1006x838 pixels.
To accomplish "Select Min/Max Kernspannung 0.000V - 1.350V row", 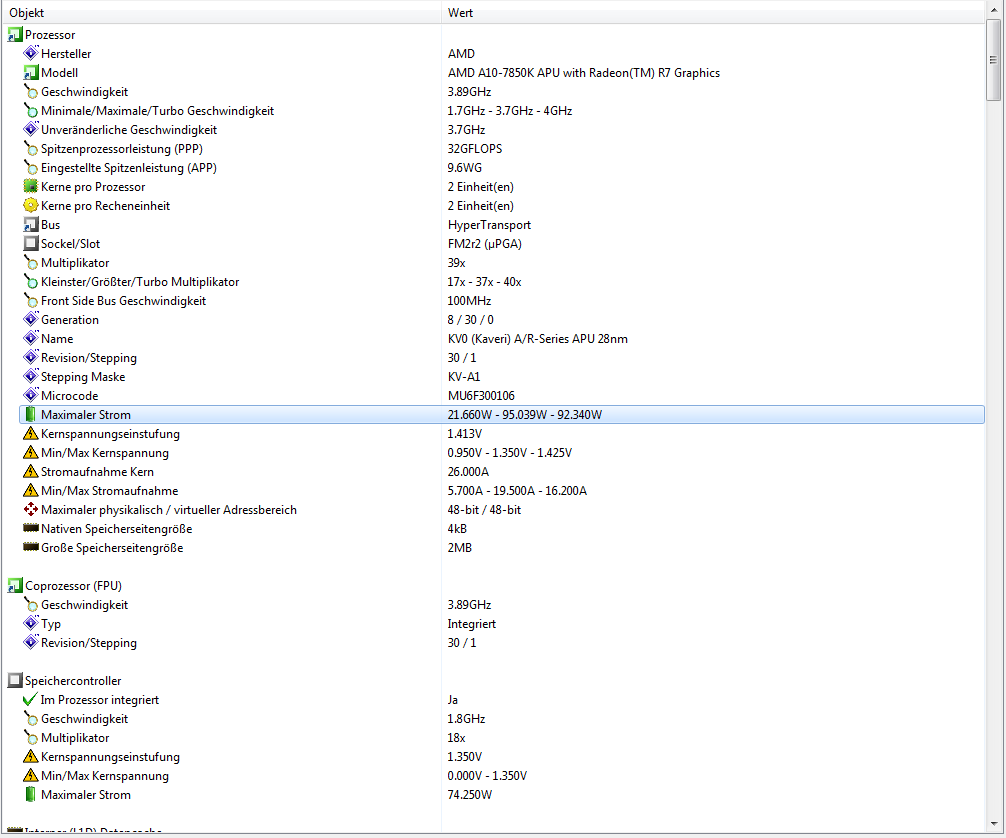I will click(x=502, y=775).
